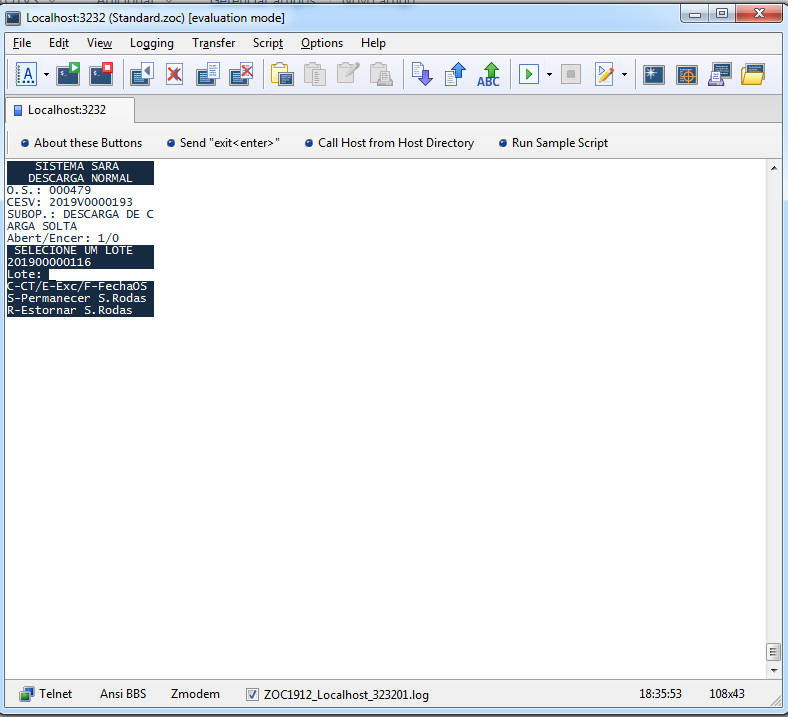The width and height of the screenshot is (788, 717).
Task: Click the greyed clipboard with printer icon
Action: pos(381,74)
